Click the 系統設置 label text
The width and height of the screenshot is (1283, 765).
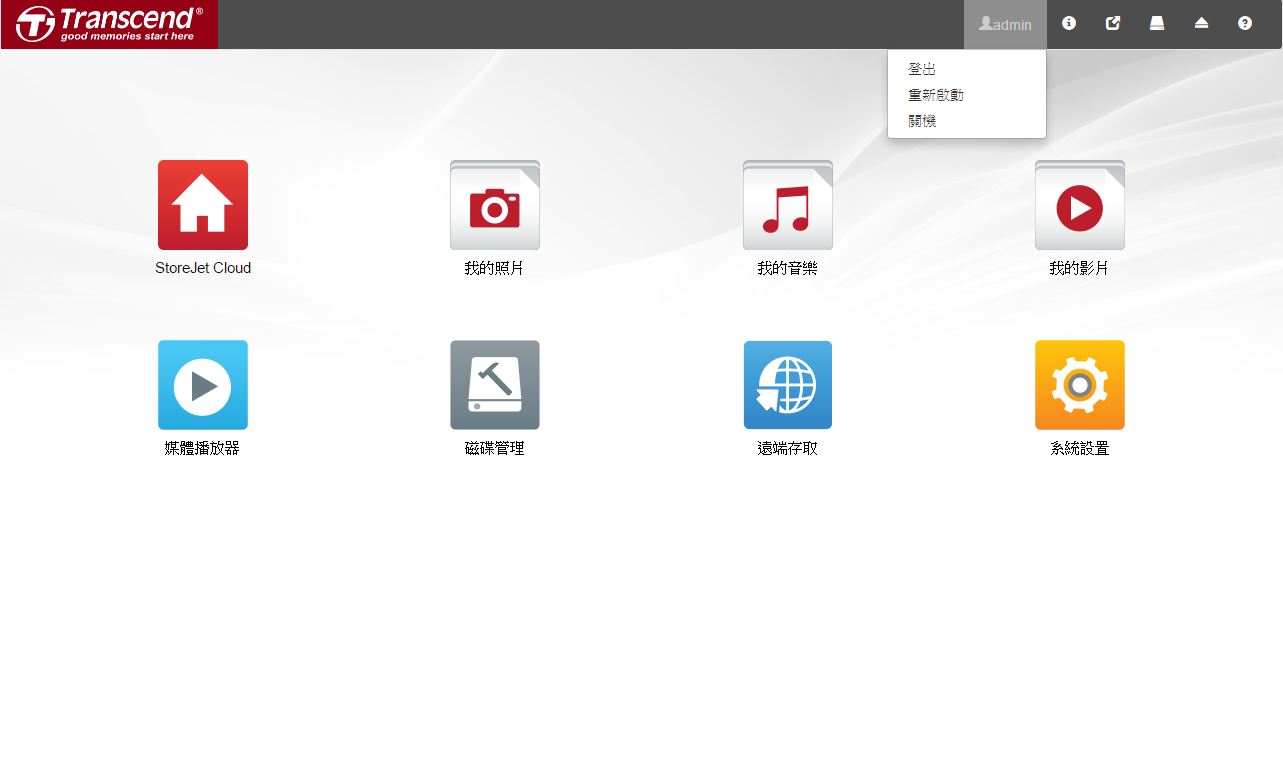pyautogui.click(x=1080, y=448)
